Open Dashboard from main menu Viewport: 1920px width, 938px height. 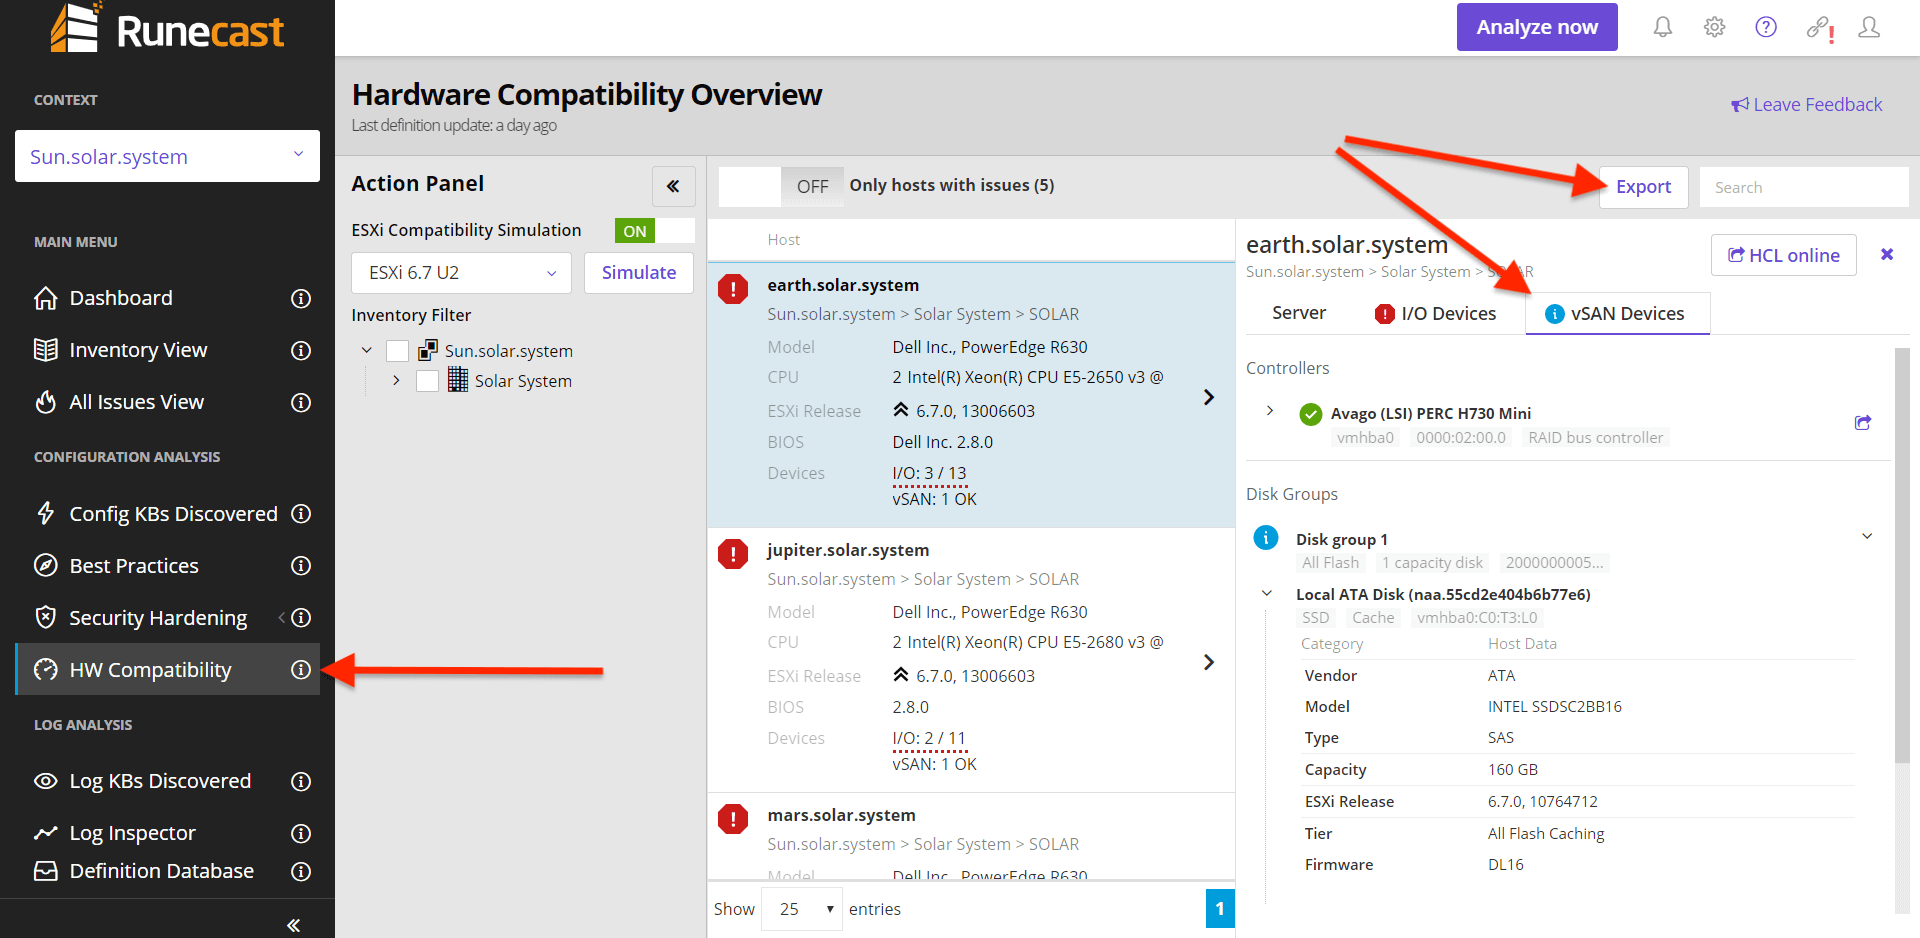click(x=121, y=298)
